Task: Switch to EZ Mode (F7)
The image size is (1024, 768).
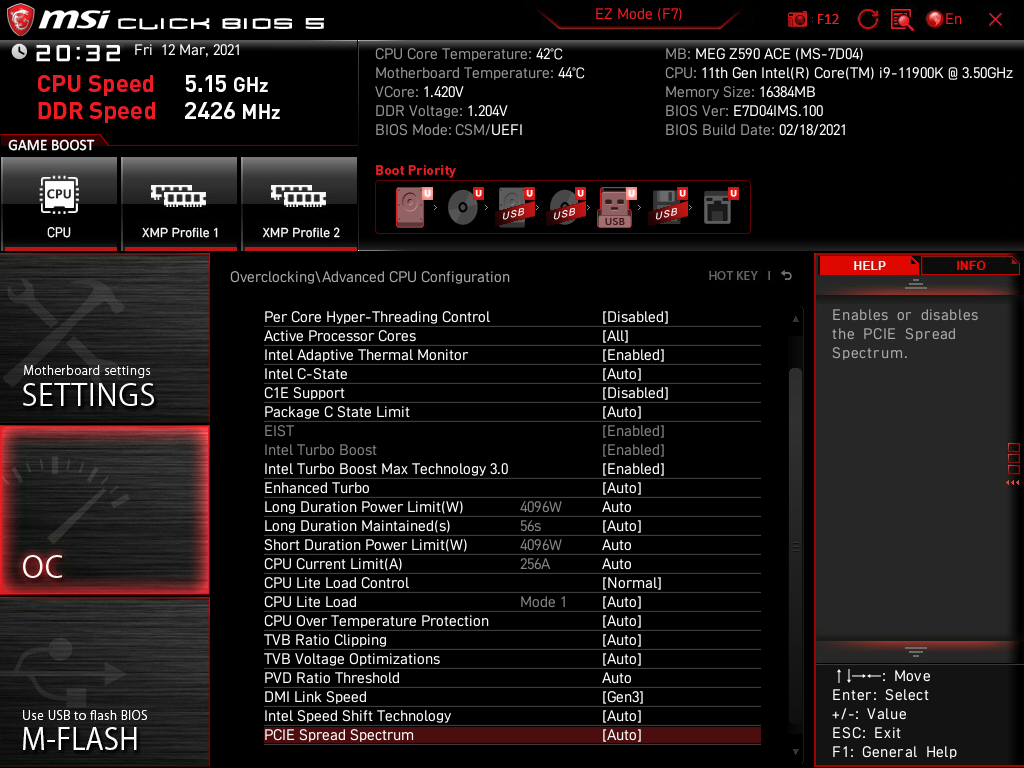Action: coord(638,14)
